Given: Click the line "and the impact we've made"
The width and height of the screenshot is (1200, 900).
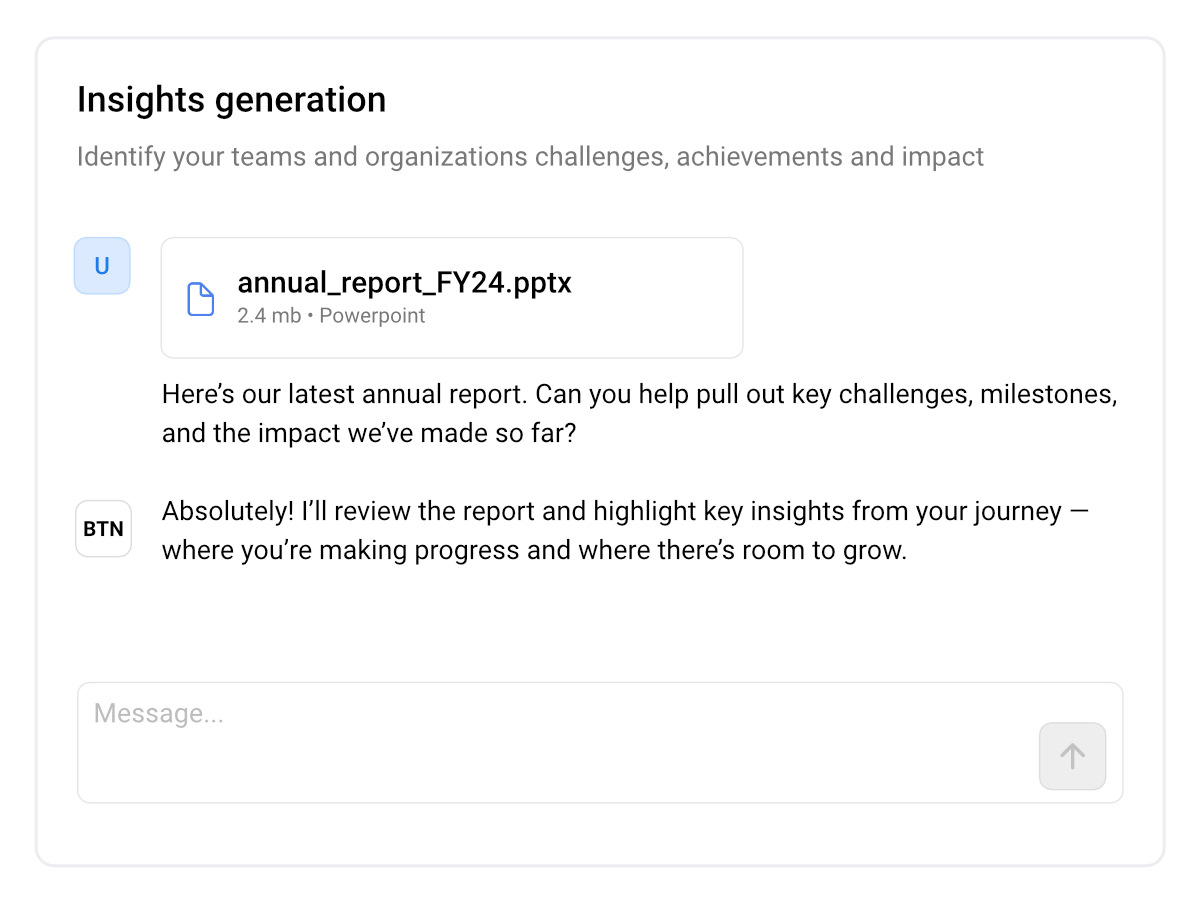Looking at the screenshot, I should (x=368, y=435).
